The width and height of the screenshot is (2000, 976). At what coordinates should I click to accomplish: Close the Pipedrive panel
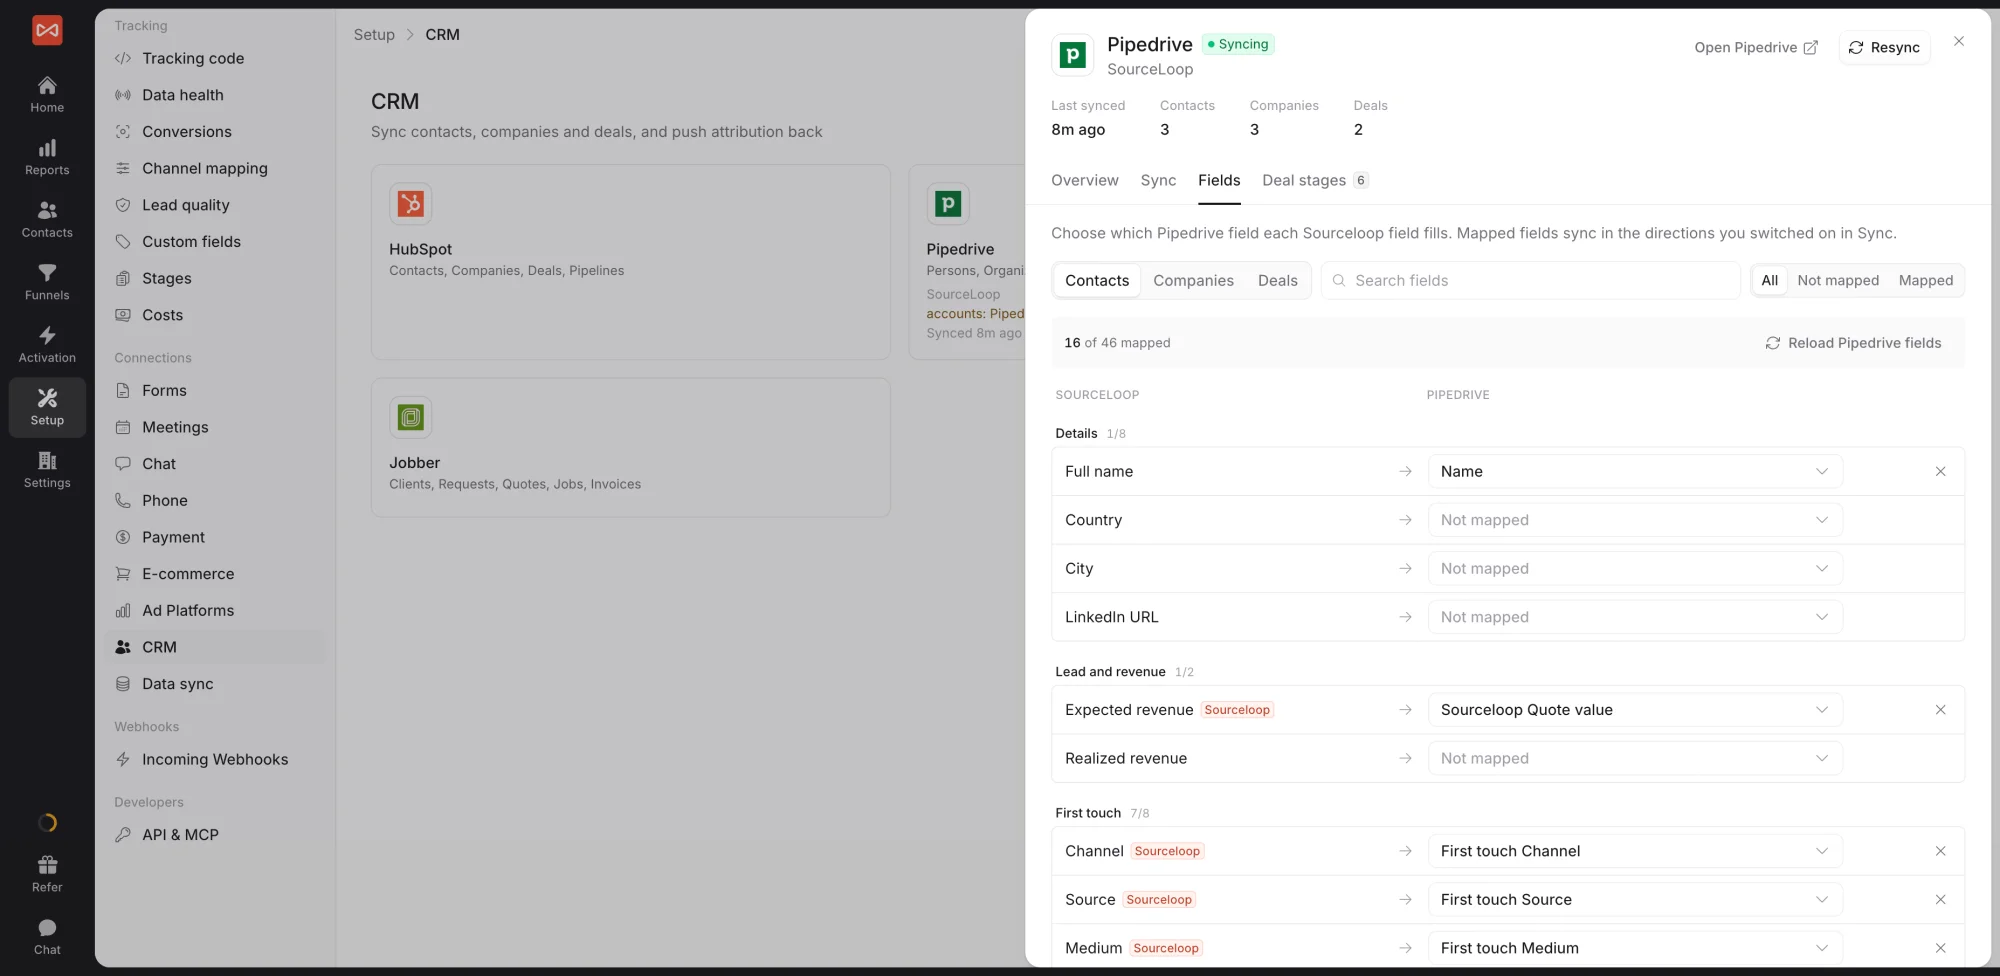pyautogui.click(x=1959, y=41)
